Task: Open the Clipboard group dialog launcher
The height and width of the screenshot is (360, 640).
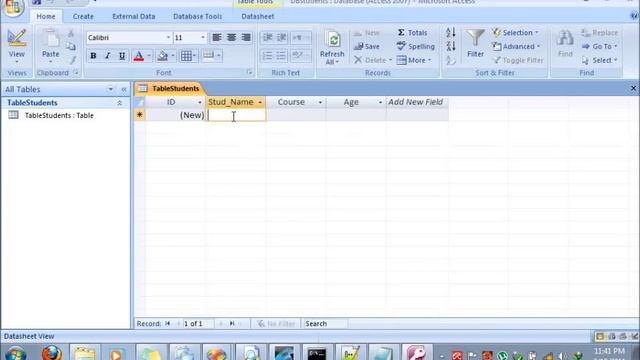Action: pos(76,73)
